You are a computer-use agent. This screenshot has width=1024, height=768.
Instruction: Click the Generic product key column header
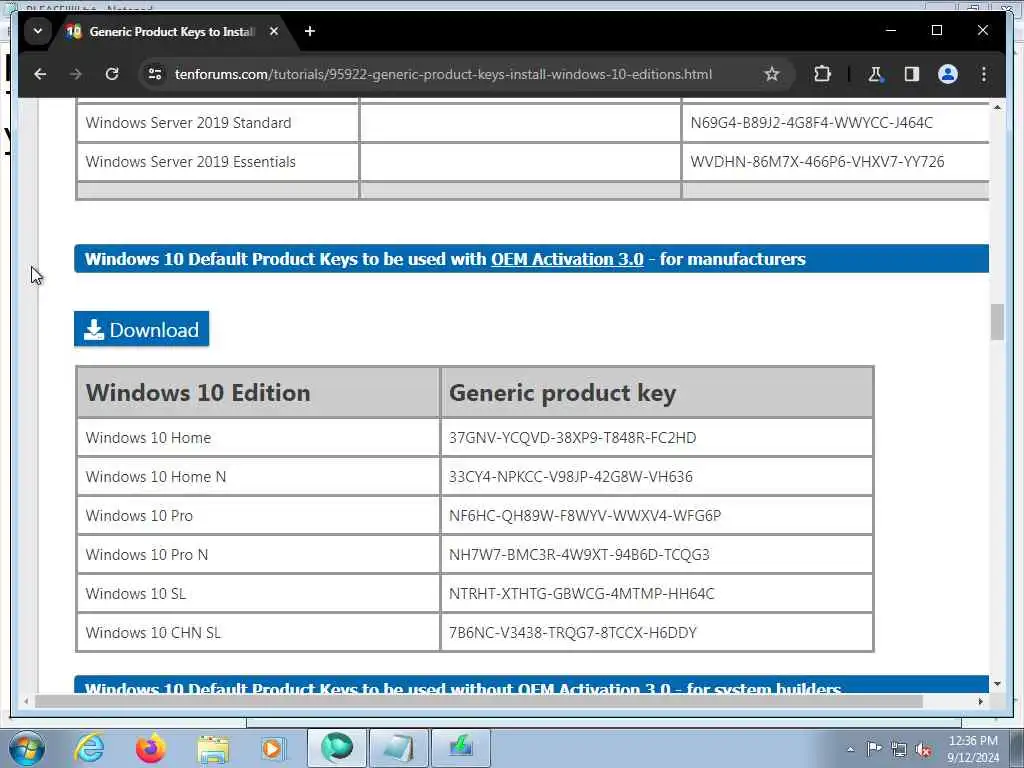click(x=657, y=392)
